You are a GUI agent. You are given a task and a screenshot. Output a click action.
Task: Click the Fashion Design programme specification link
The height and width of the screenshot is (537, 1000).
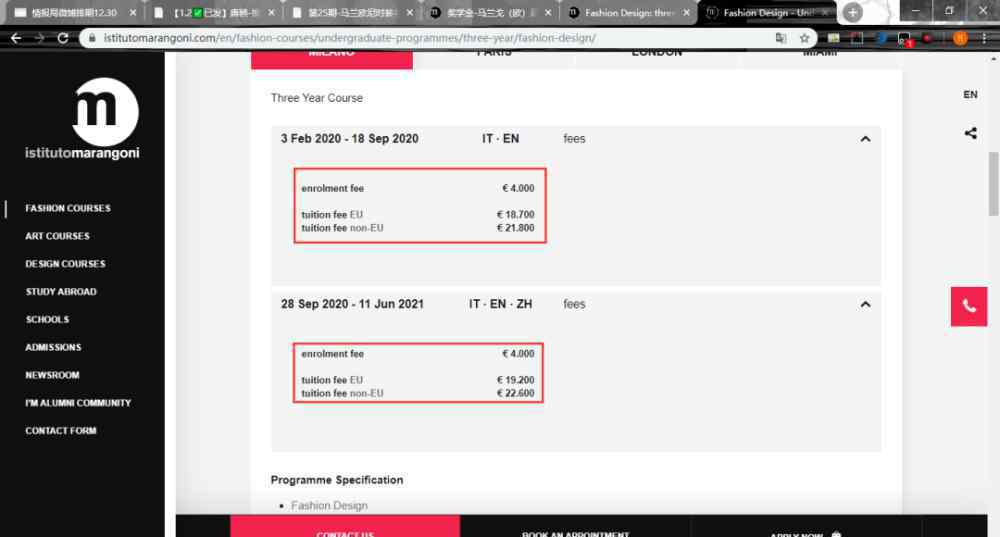329,506
